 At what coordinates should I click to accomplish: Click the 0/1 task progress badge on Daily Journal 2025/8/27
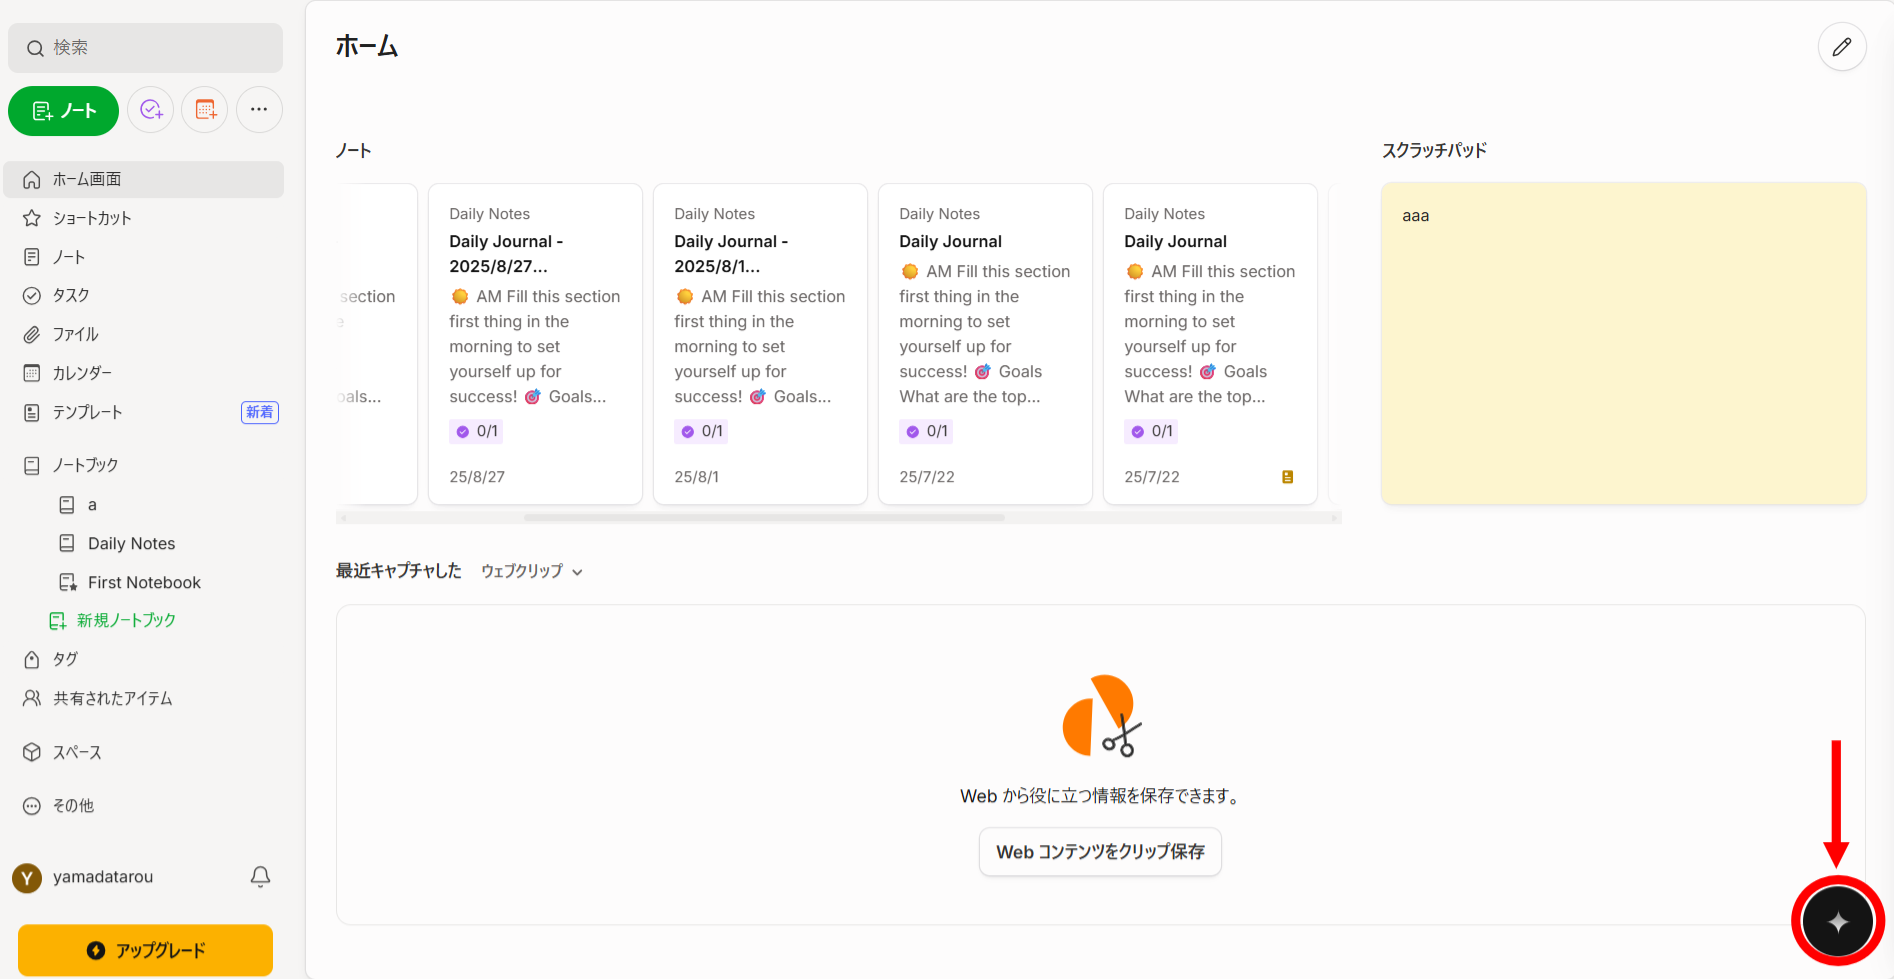476,431
